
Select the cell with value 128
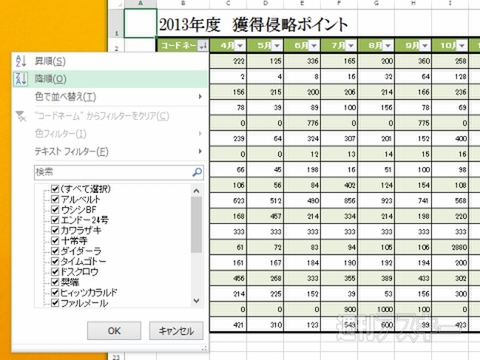coord(450,77)
